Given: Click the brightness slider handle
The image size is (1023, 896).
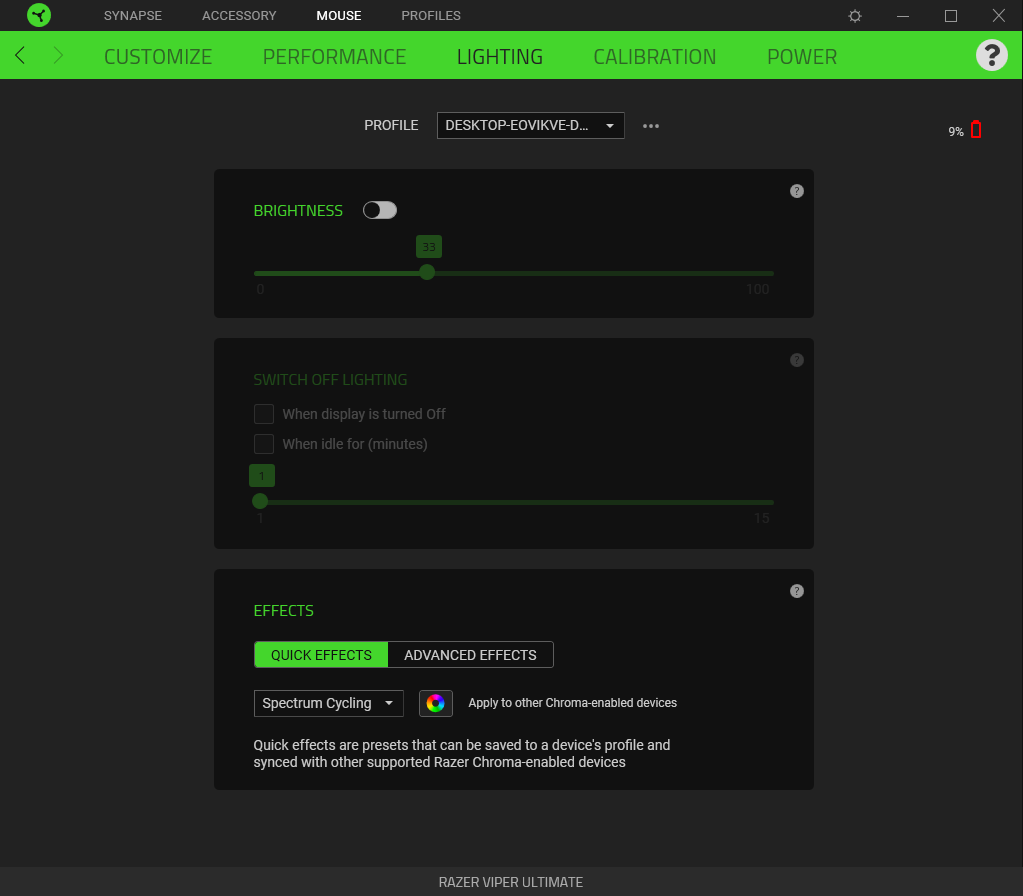Looking at the screenshot, I should (x=427, y=272).
